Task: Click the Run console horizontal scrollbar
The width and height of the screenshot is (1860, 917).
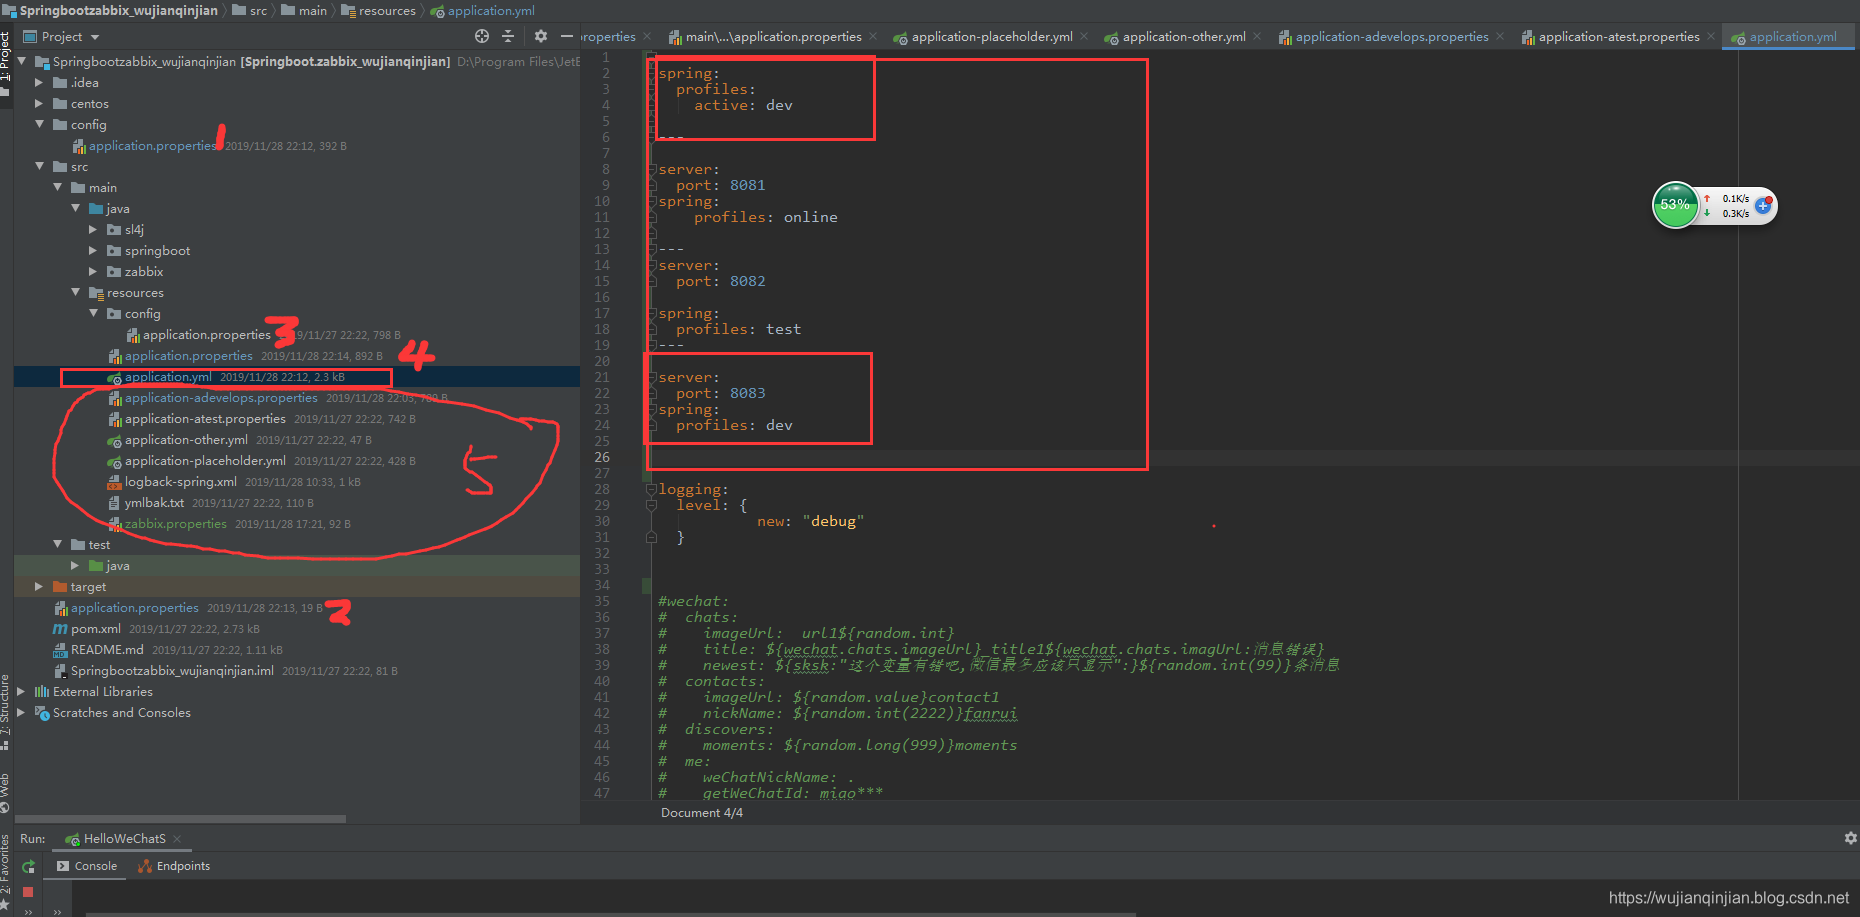Action: (x=610, y=913)
